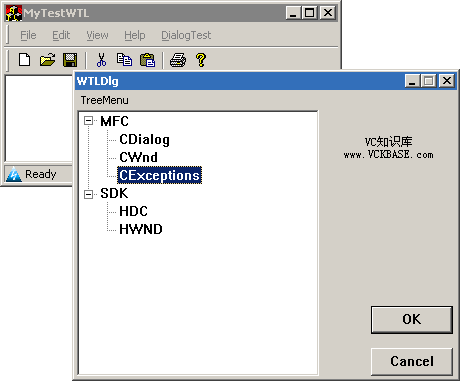Click the MyTestWTL title bar app icon

click(x=14, y=13)
